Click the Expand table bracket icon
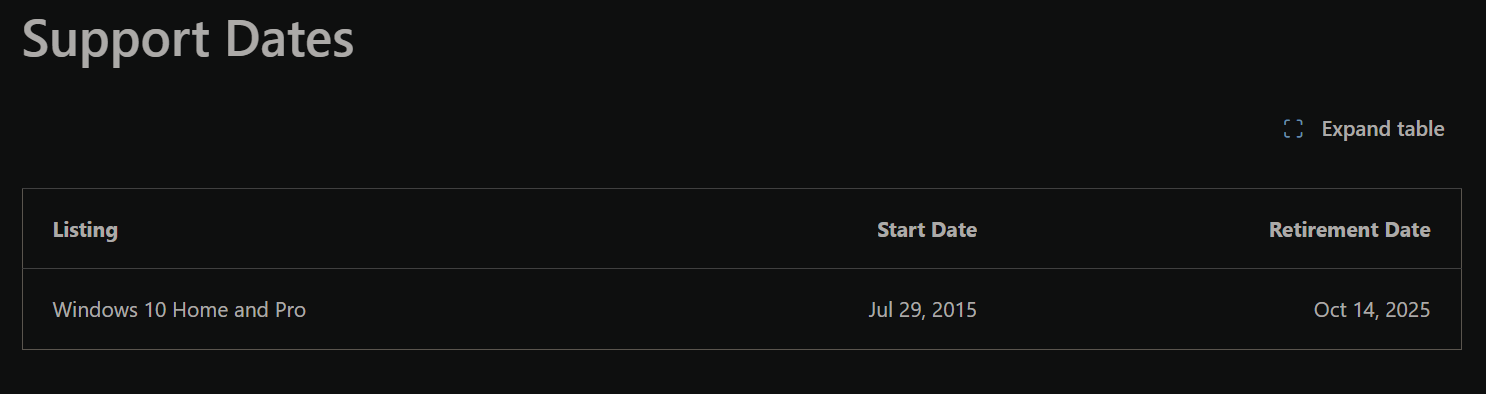The height and width of the screenshot is (394, 1486). tap(1293, 129)
